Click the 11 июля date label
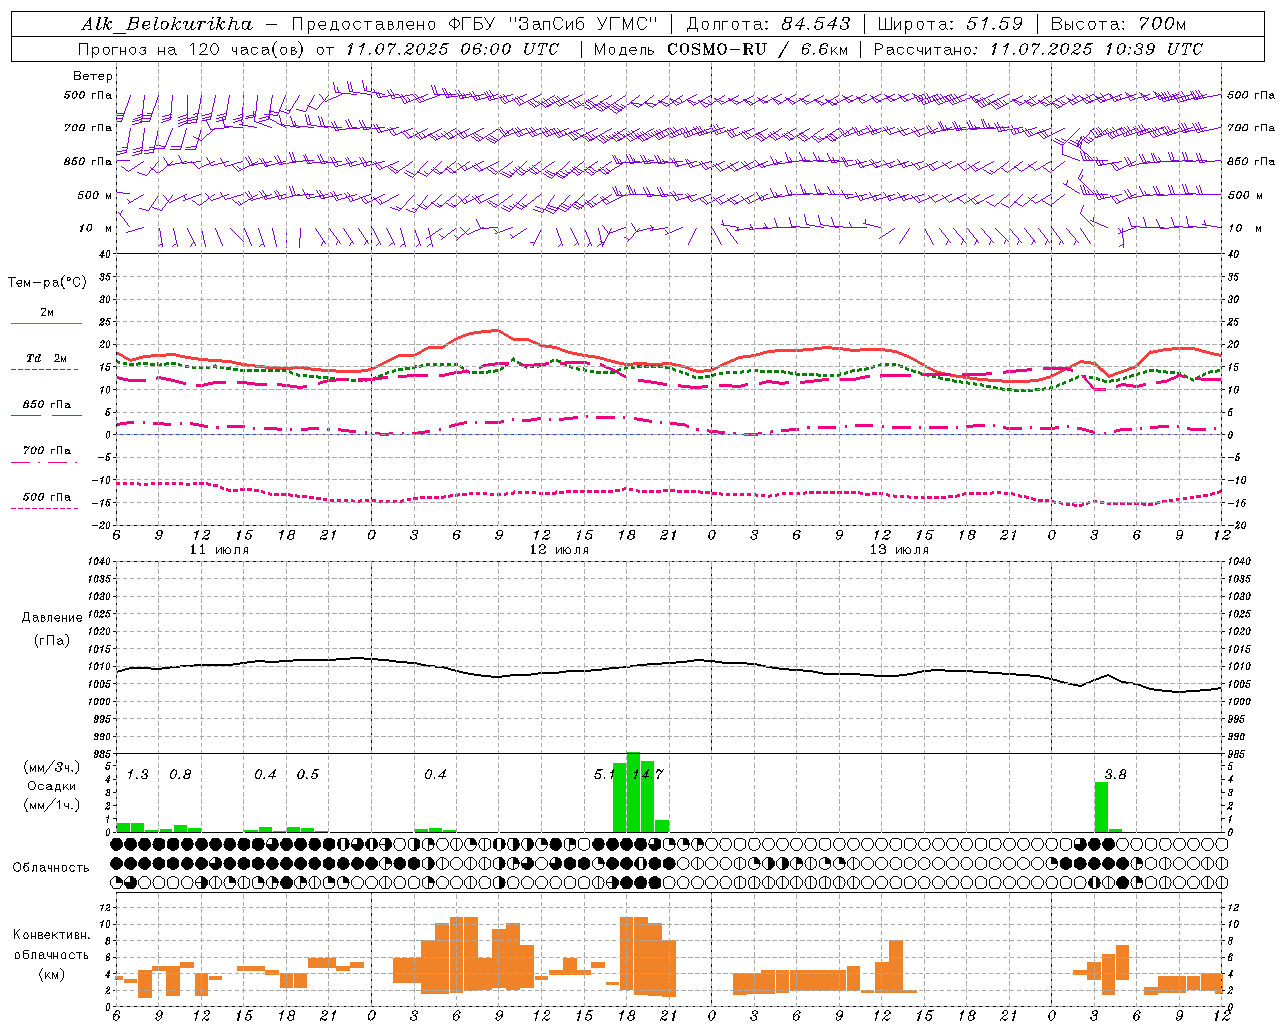The height and width of the screenshot is (1024, 1280). (x=219, y=550)
